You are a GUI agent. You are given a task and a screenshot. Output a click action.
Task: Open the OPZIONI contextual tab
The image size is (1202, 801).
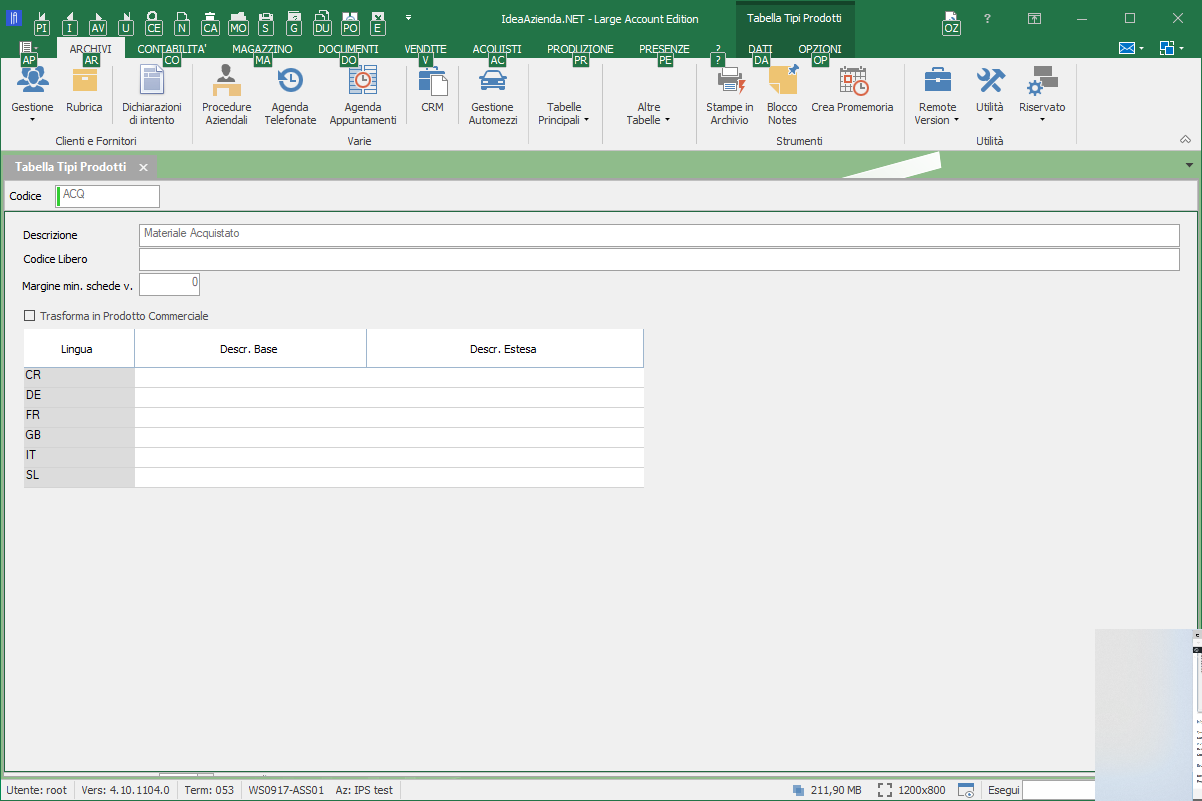[x=820, y=49]
